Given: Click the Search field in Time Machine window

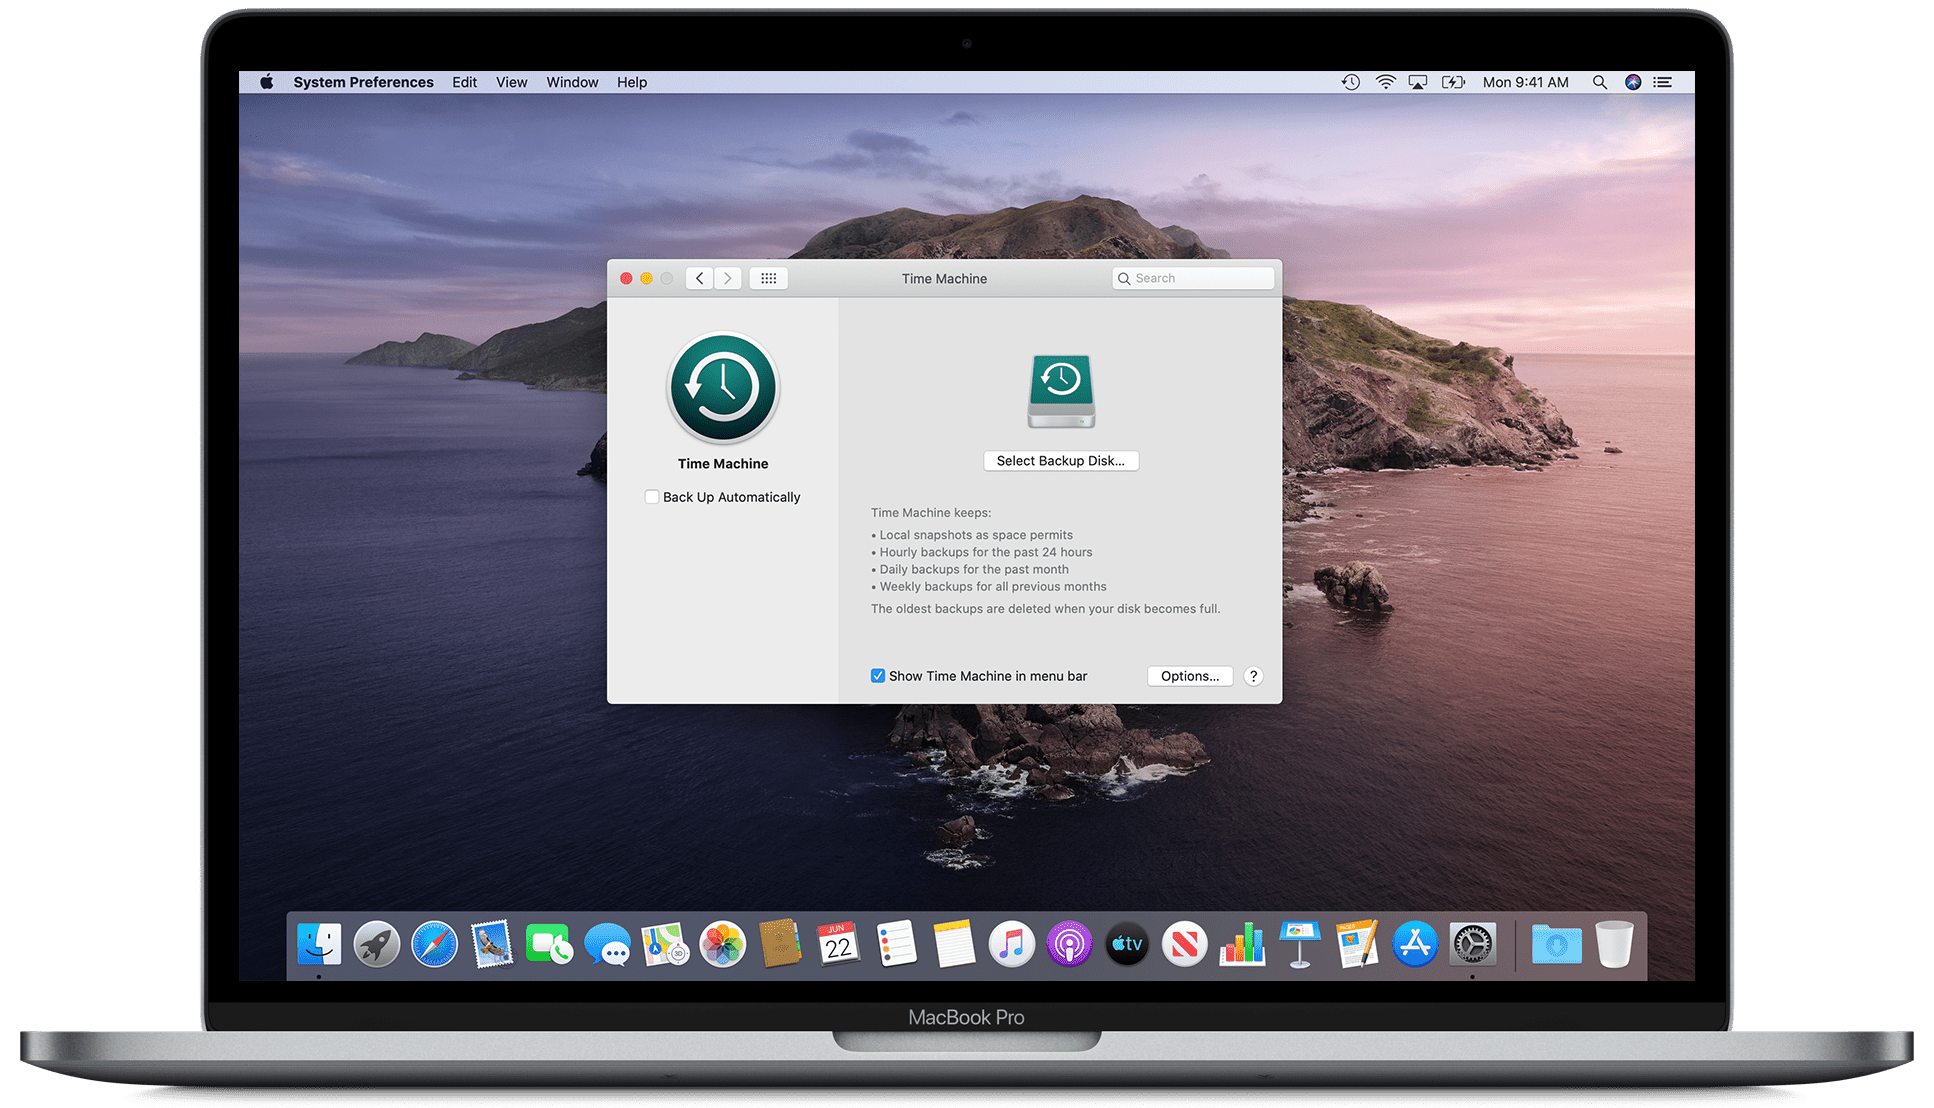Looking at the screenshot, I should pos(1193,278).
